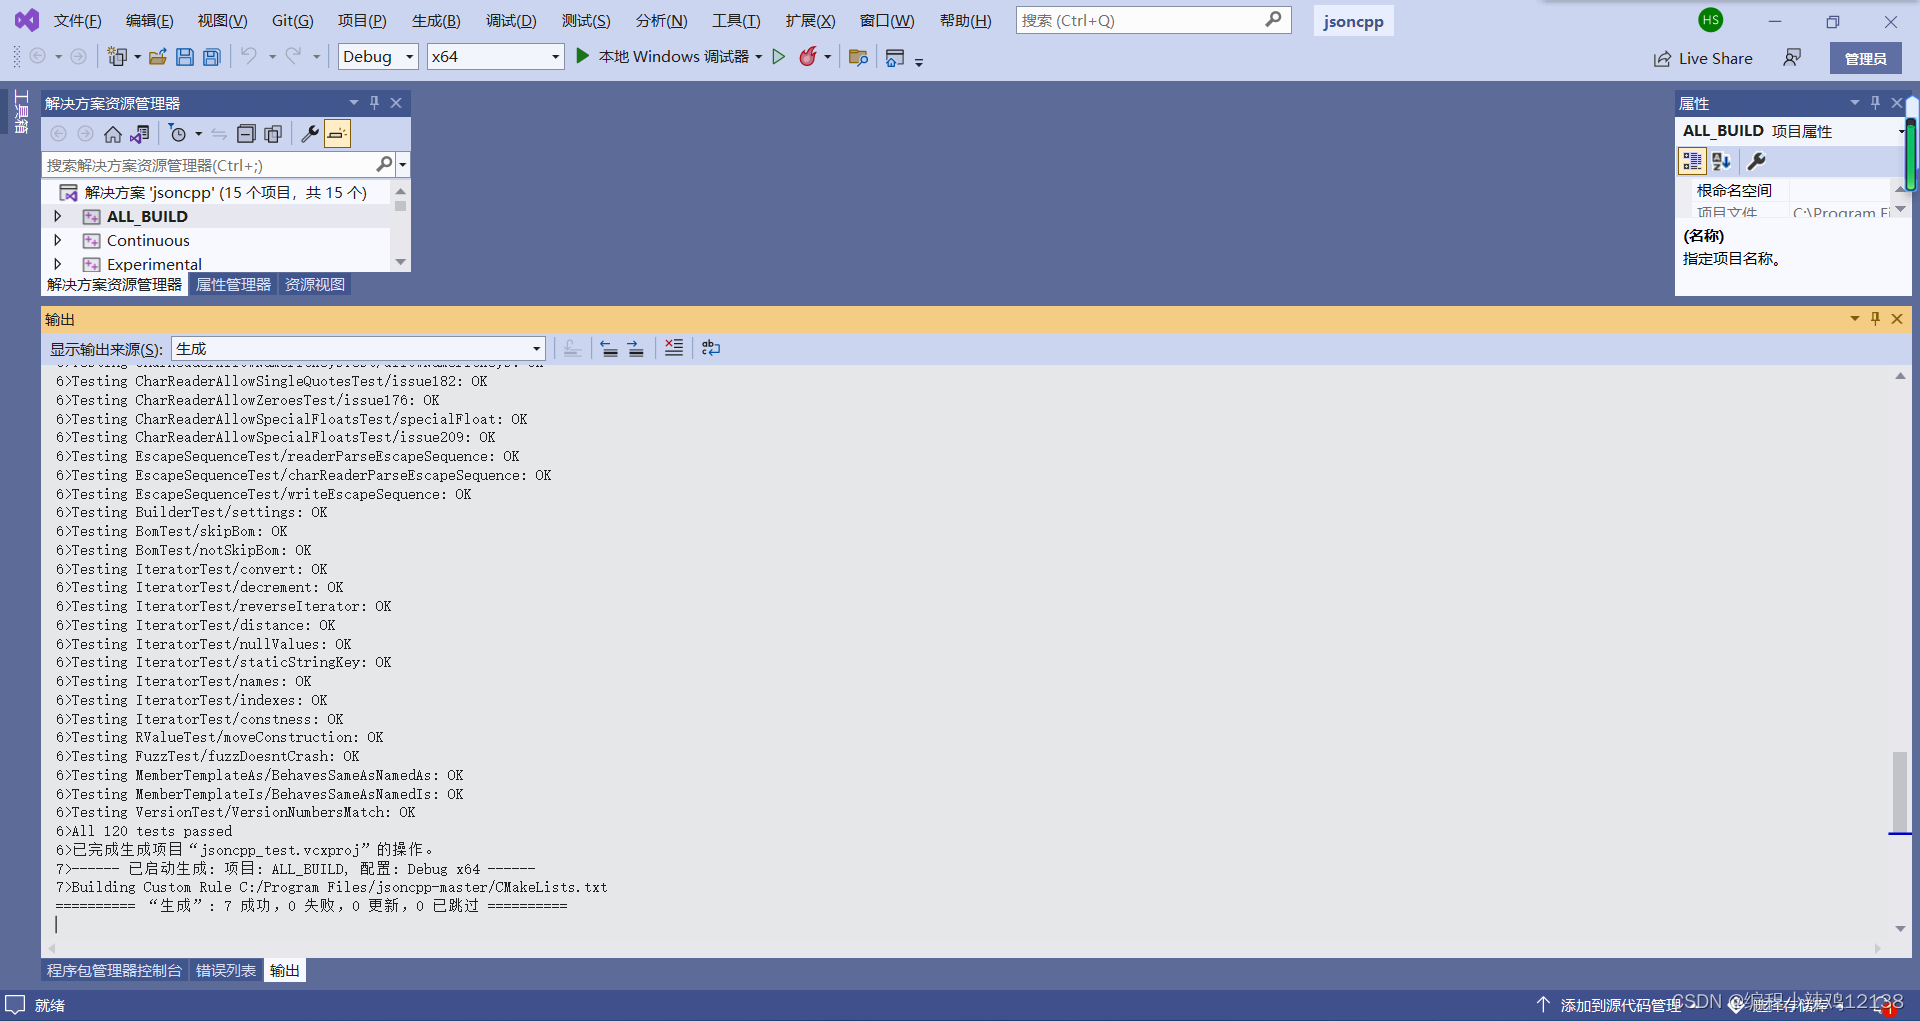Select the Live Share icon
This screenshot has width=1920, height=1021.
1660,58
